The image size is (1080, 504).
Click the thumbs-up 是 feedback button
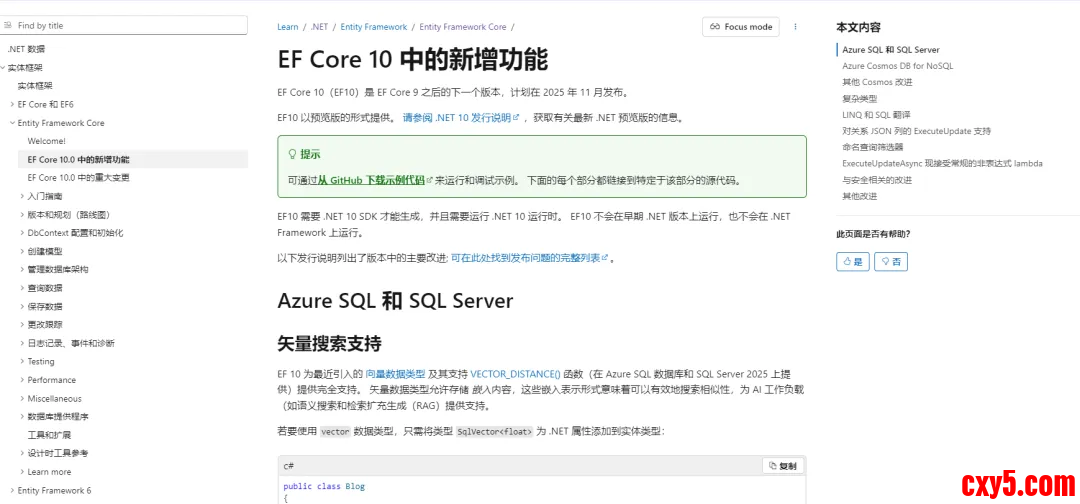pyautogui.click(x=852, y=261)
